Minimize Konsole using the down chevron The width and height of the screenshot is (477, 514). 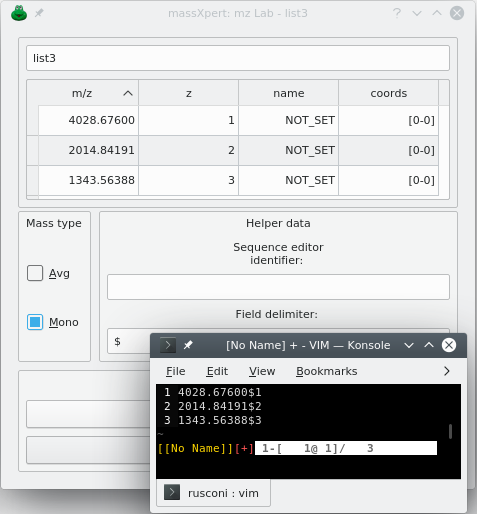[x=409, y=345]
